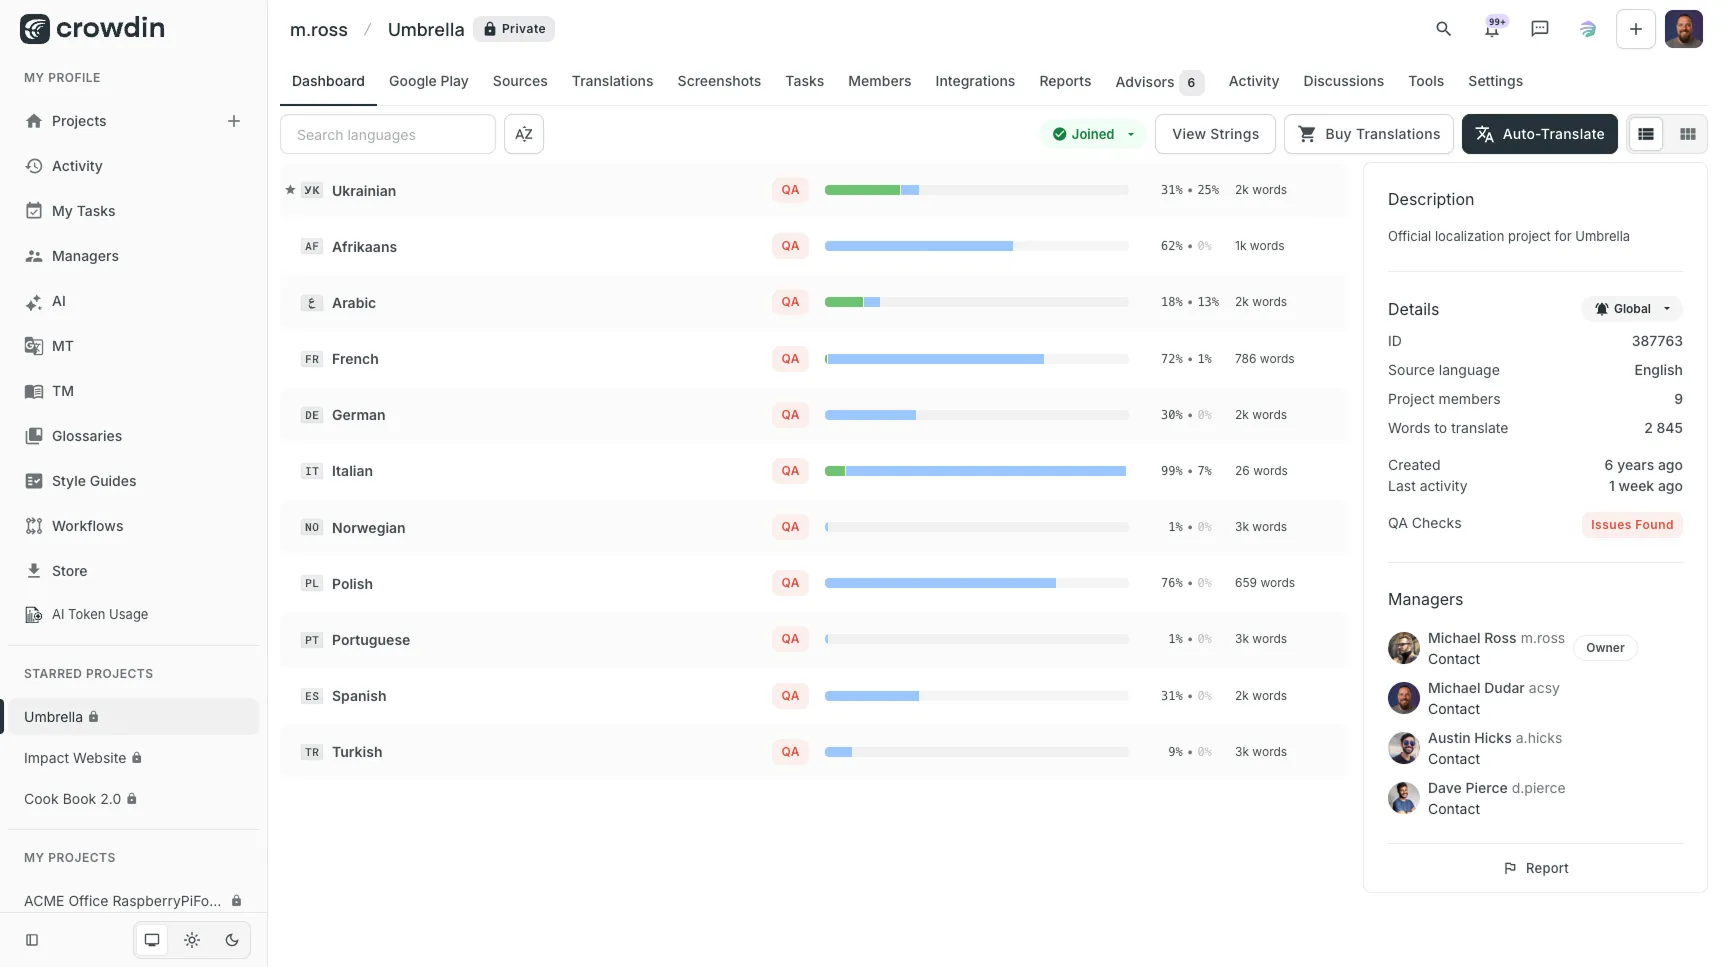Open Style Guides
Image resolution: width=1720 pixels, height=967 pixels.
click(94, 481)
